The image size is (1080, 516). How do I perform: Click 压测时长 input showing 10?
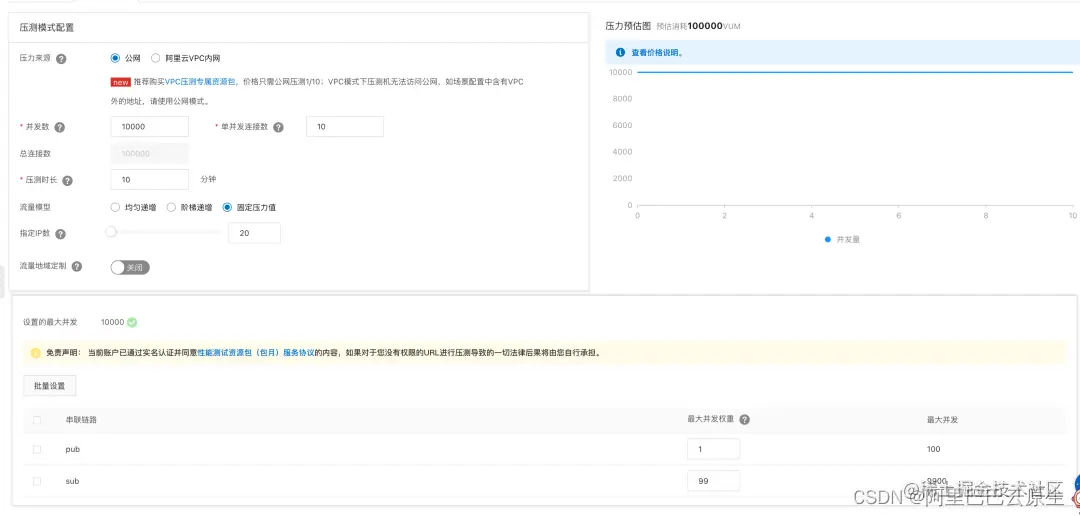(149, 179)
